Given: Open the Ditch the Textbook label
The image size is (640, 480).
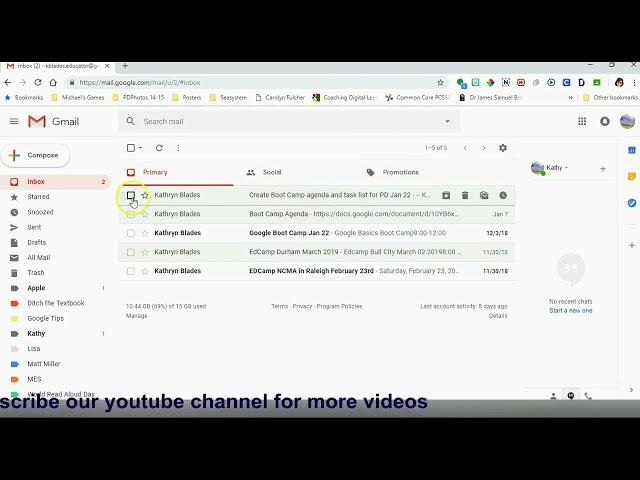Looking at the screenshot, I should 55,303.
